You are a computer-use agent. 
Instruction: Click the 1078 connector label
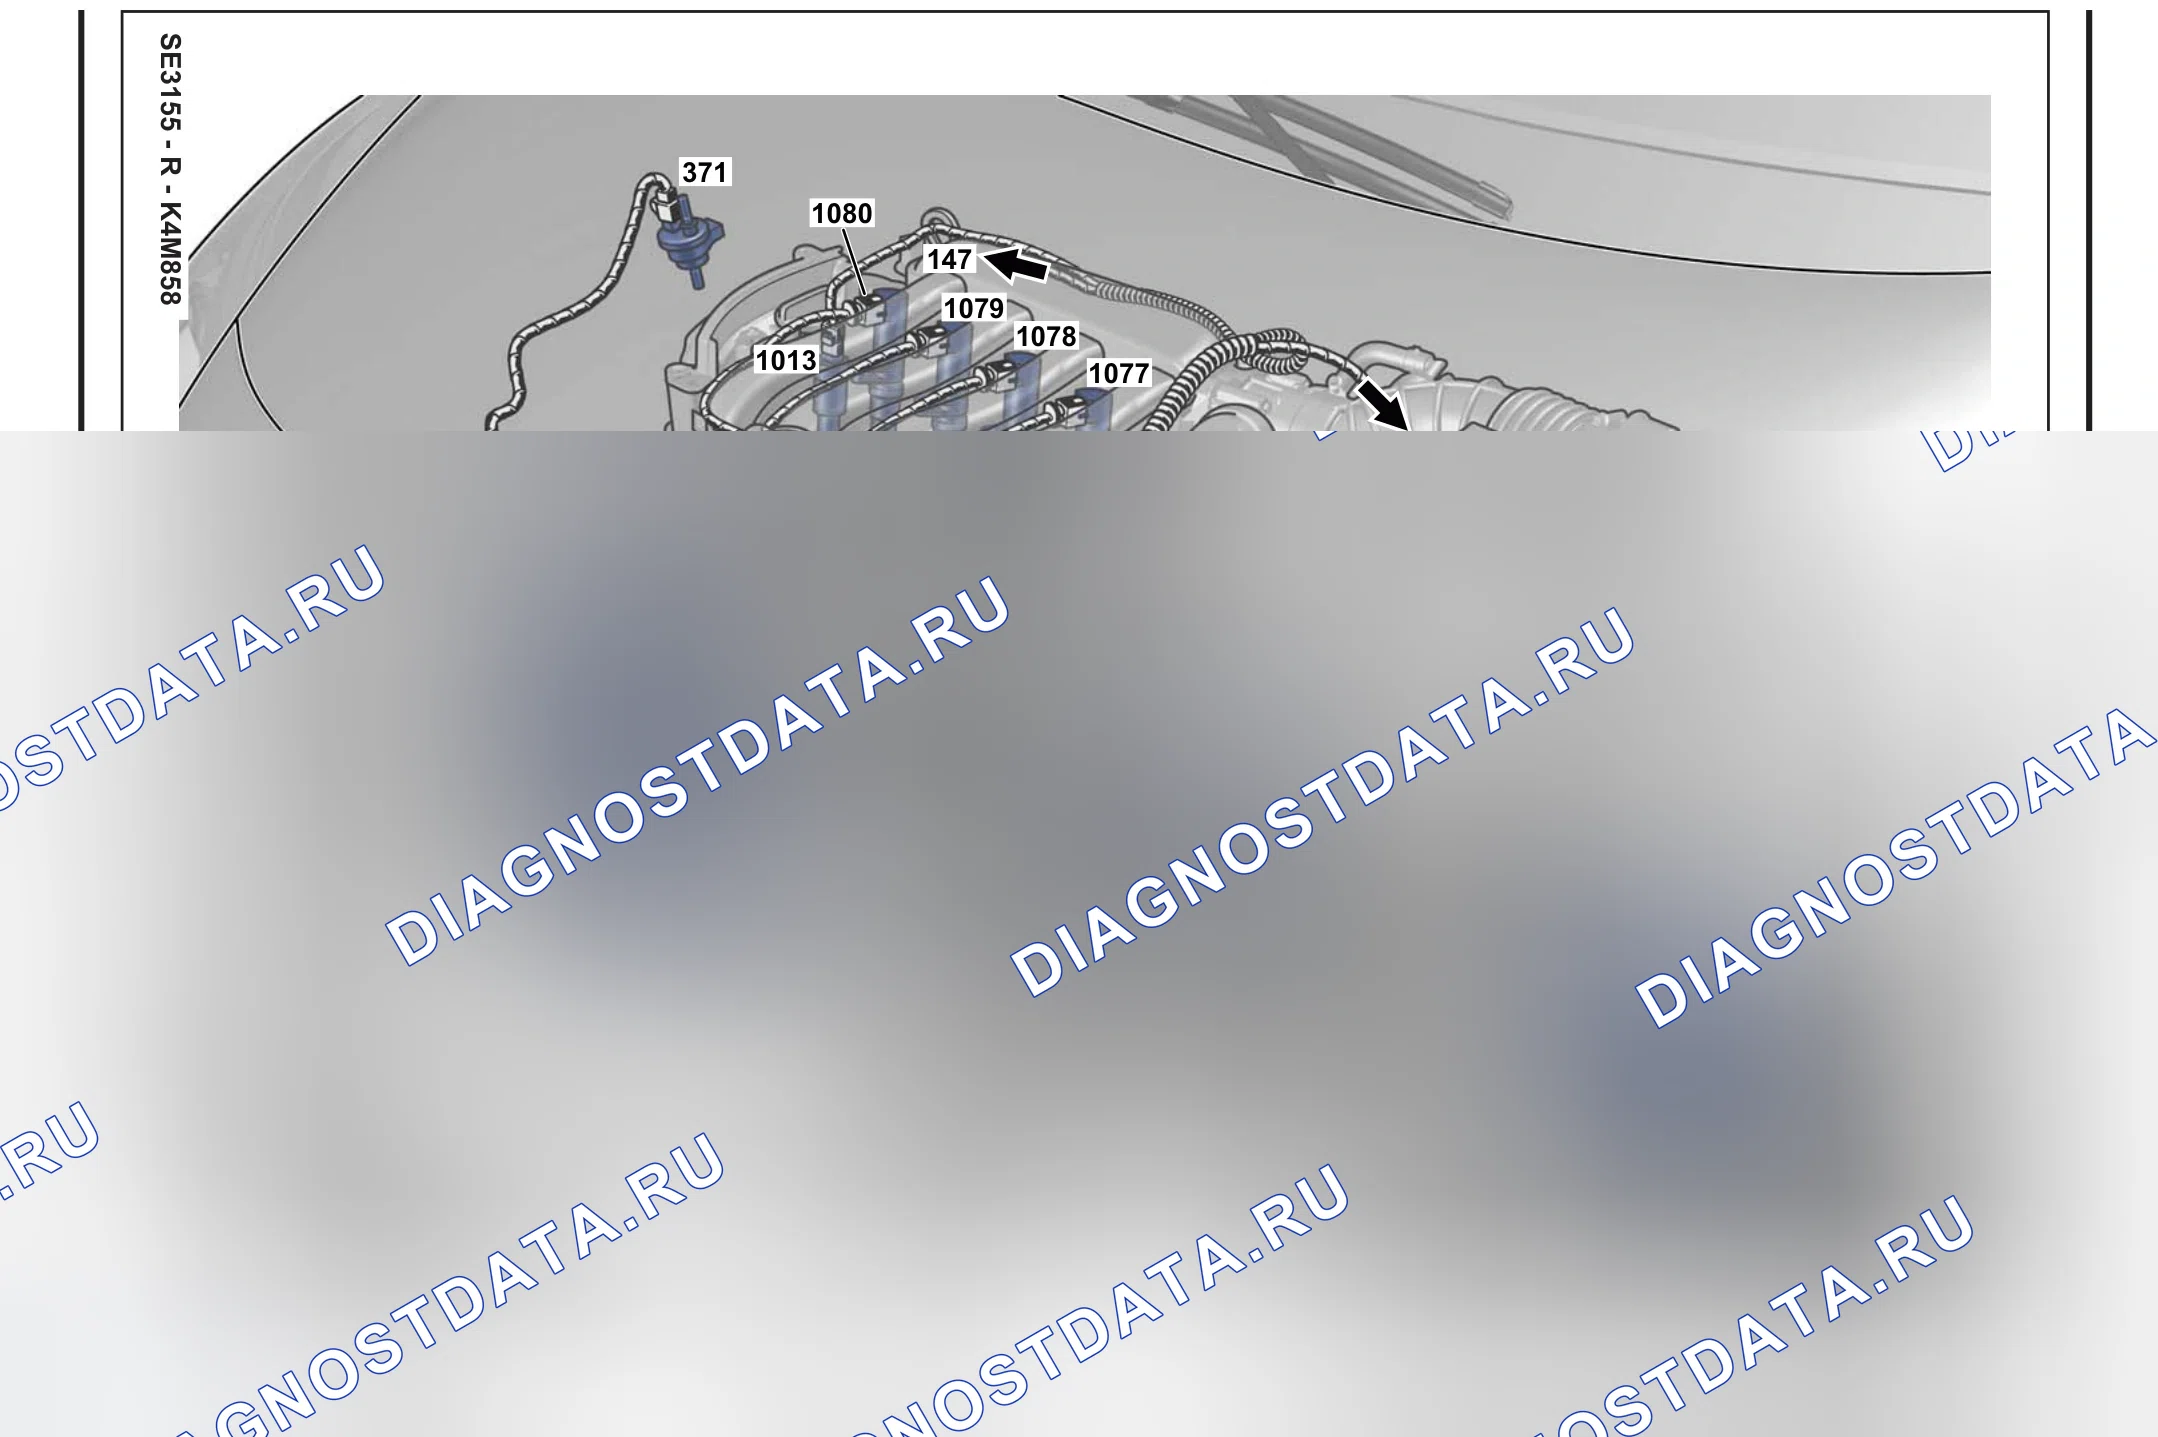click(x=1046, y=336)
